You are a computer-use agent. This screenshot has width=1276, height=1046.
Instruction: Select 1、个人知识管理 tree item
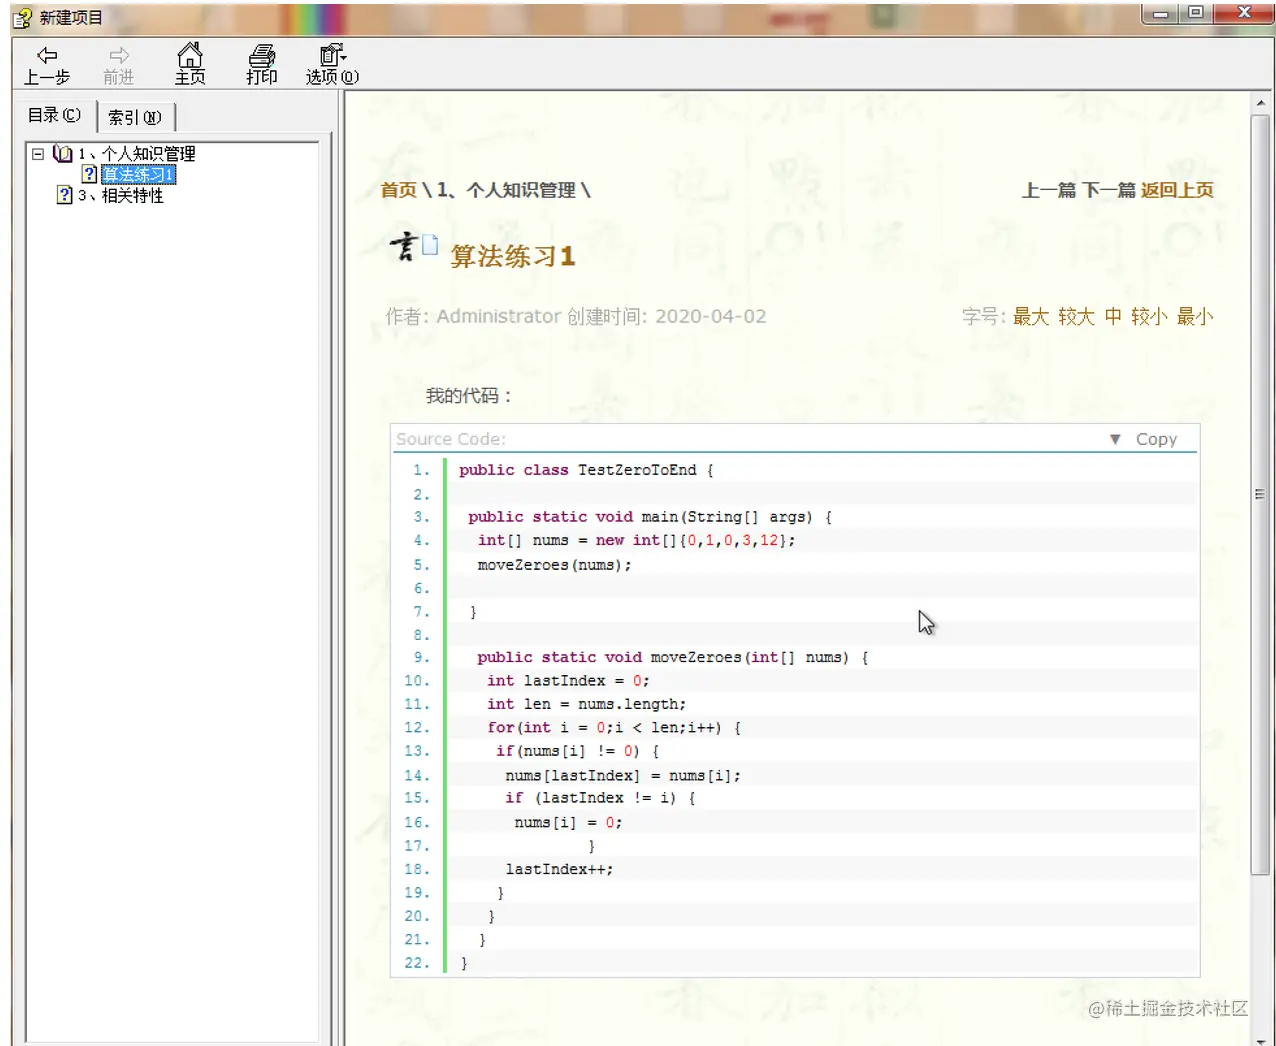click(x=137, y=154)
